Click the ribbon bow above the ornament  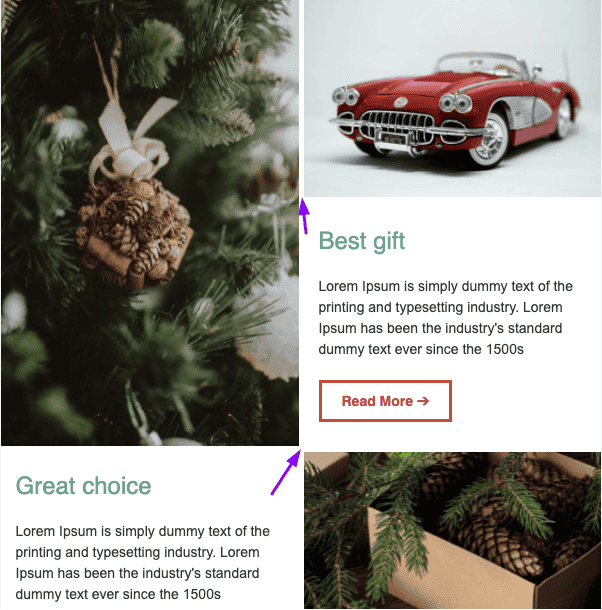point(131,142)
